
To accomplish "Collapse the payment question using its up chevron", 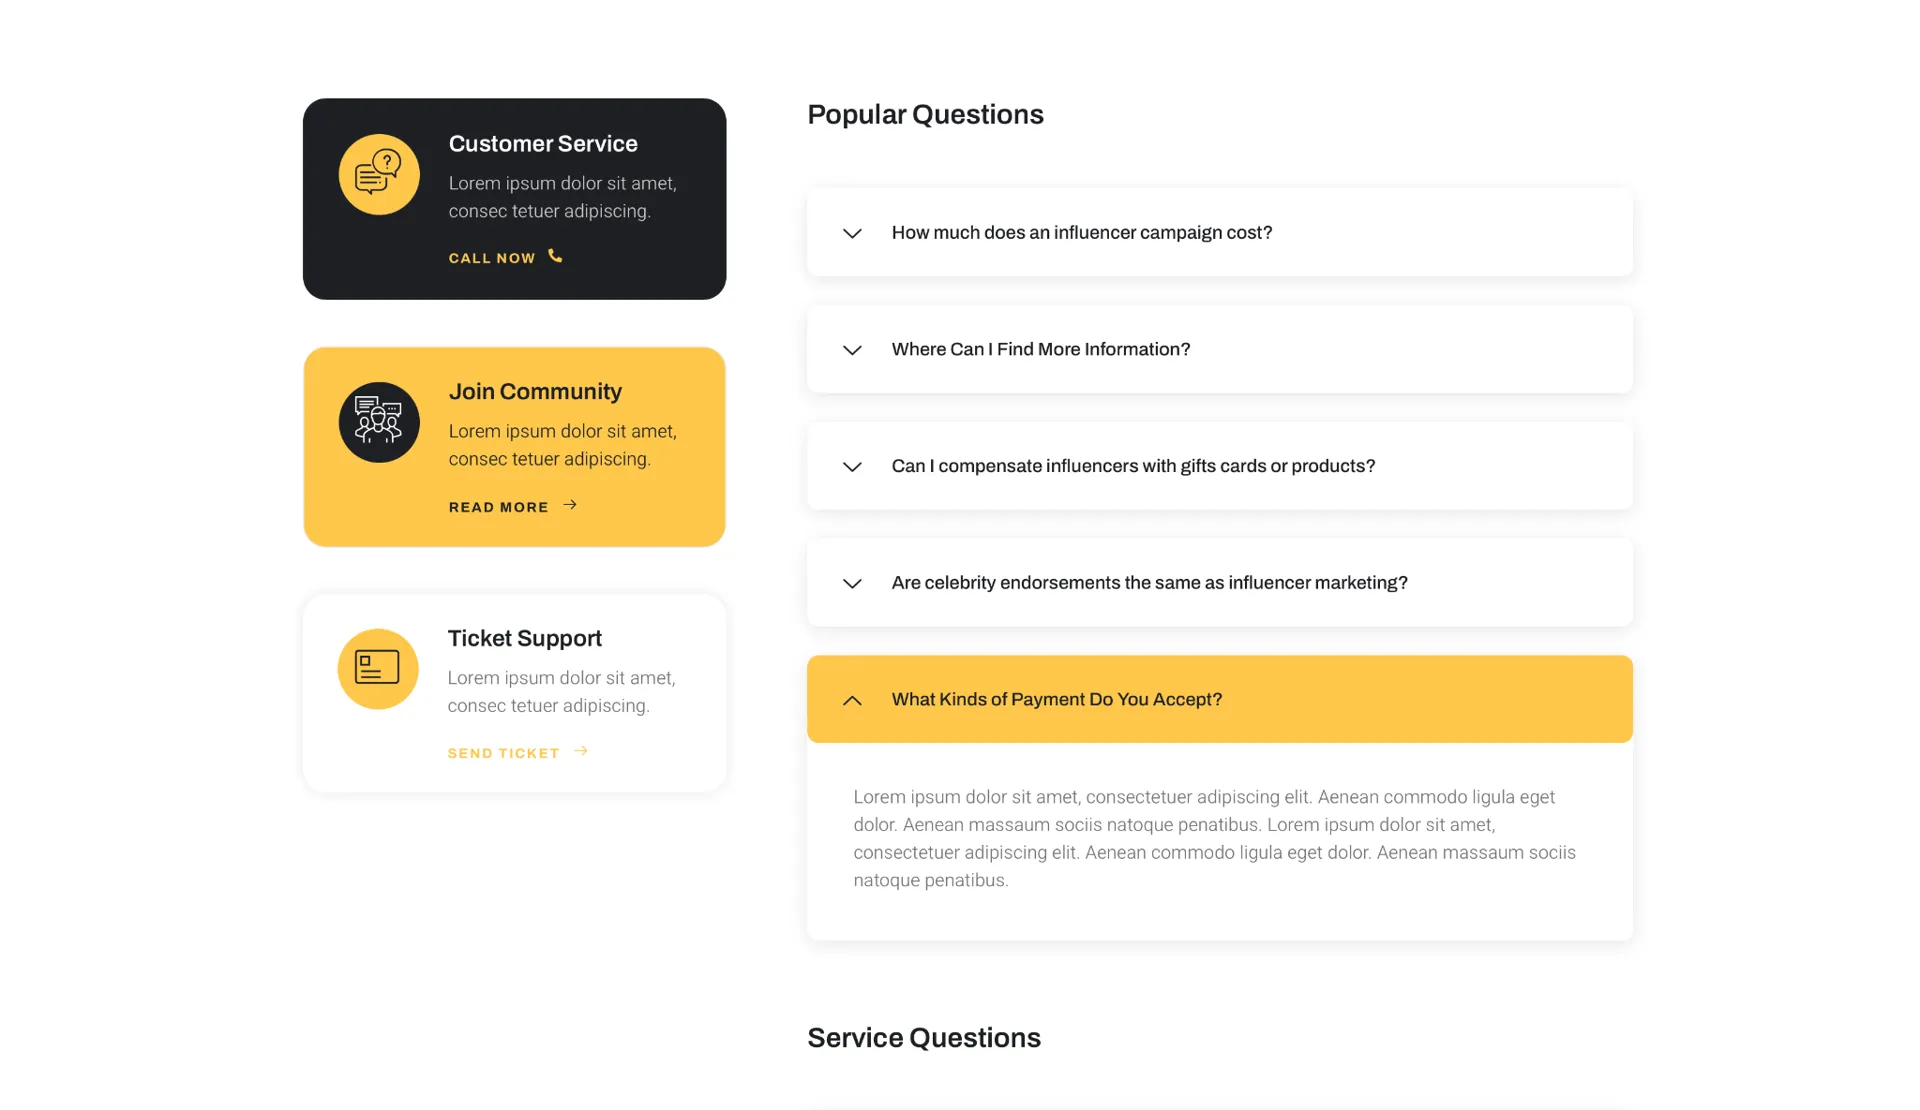I will click(x=852, y=700).
